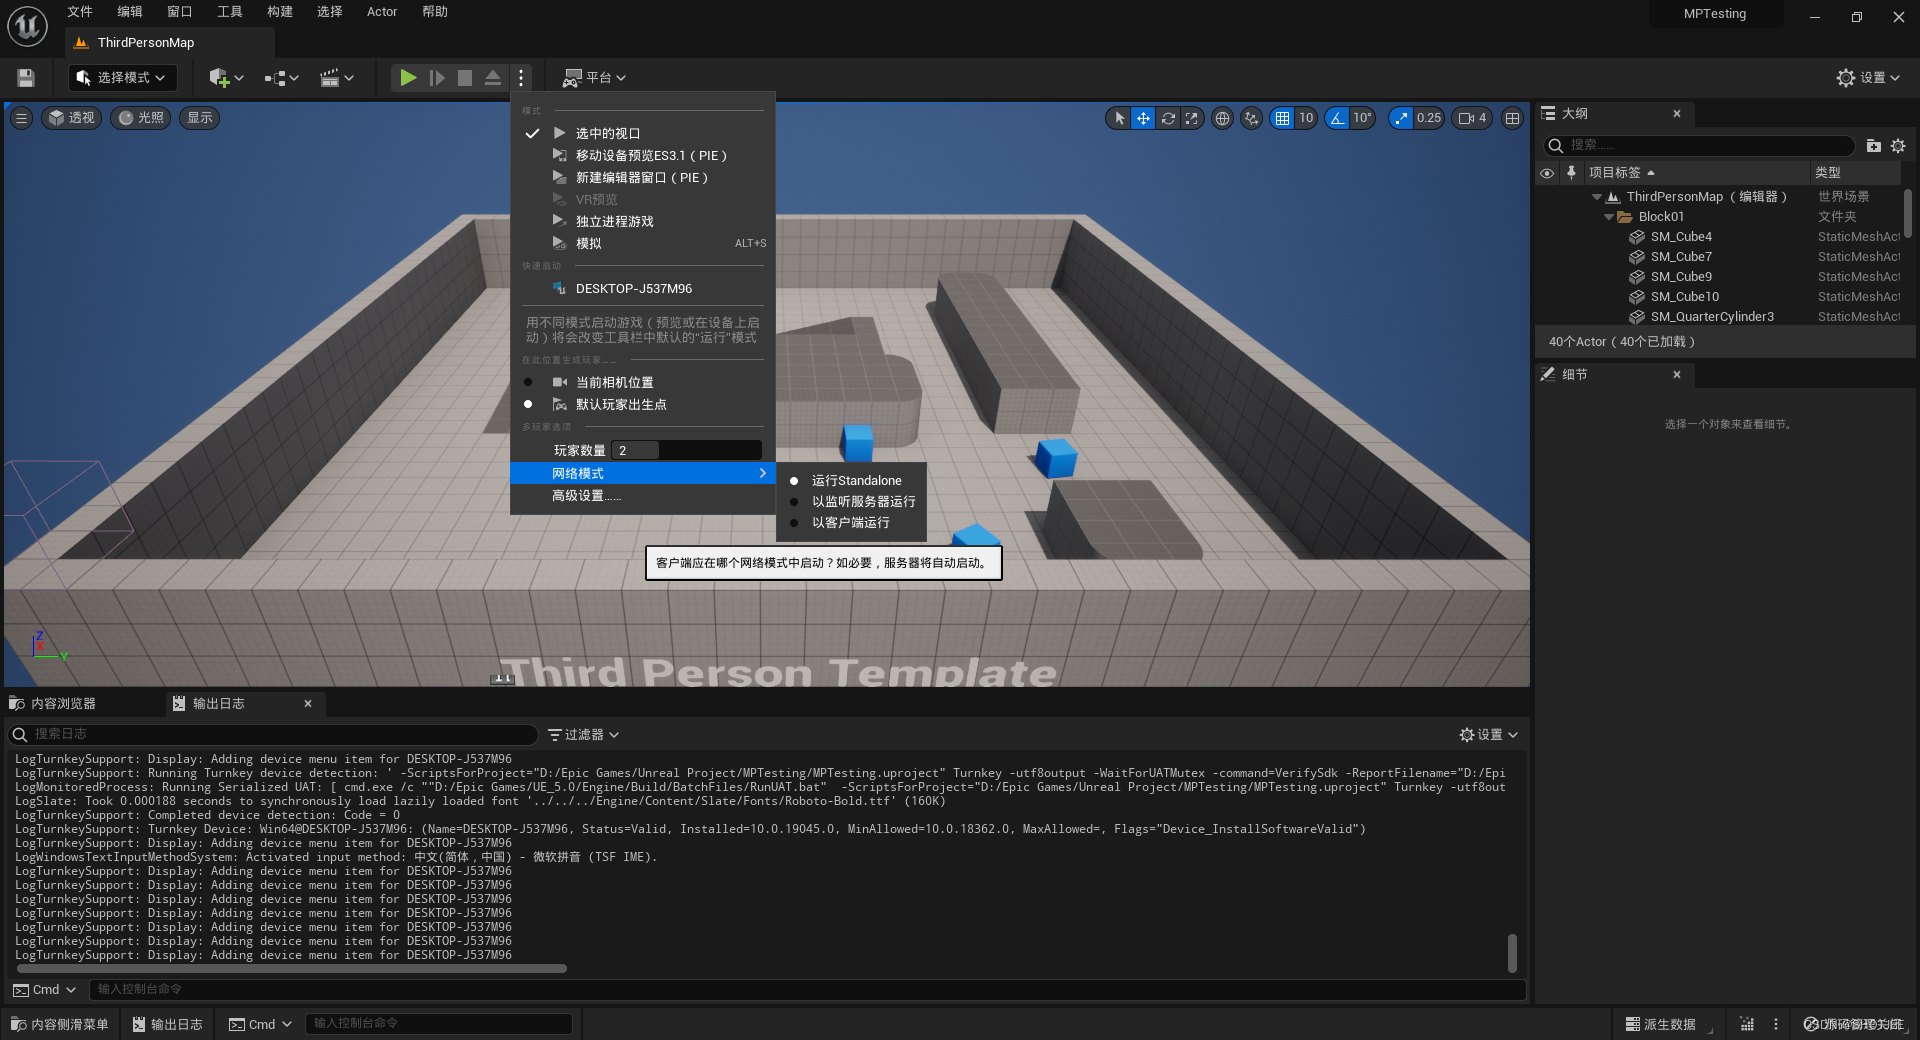This screenshot has width=1920, height=1040.
Task: Toggle surface snapping icon in viewport
Action: coord(1251,118)
